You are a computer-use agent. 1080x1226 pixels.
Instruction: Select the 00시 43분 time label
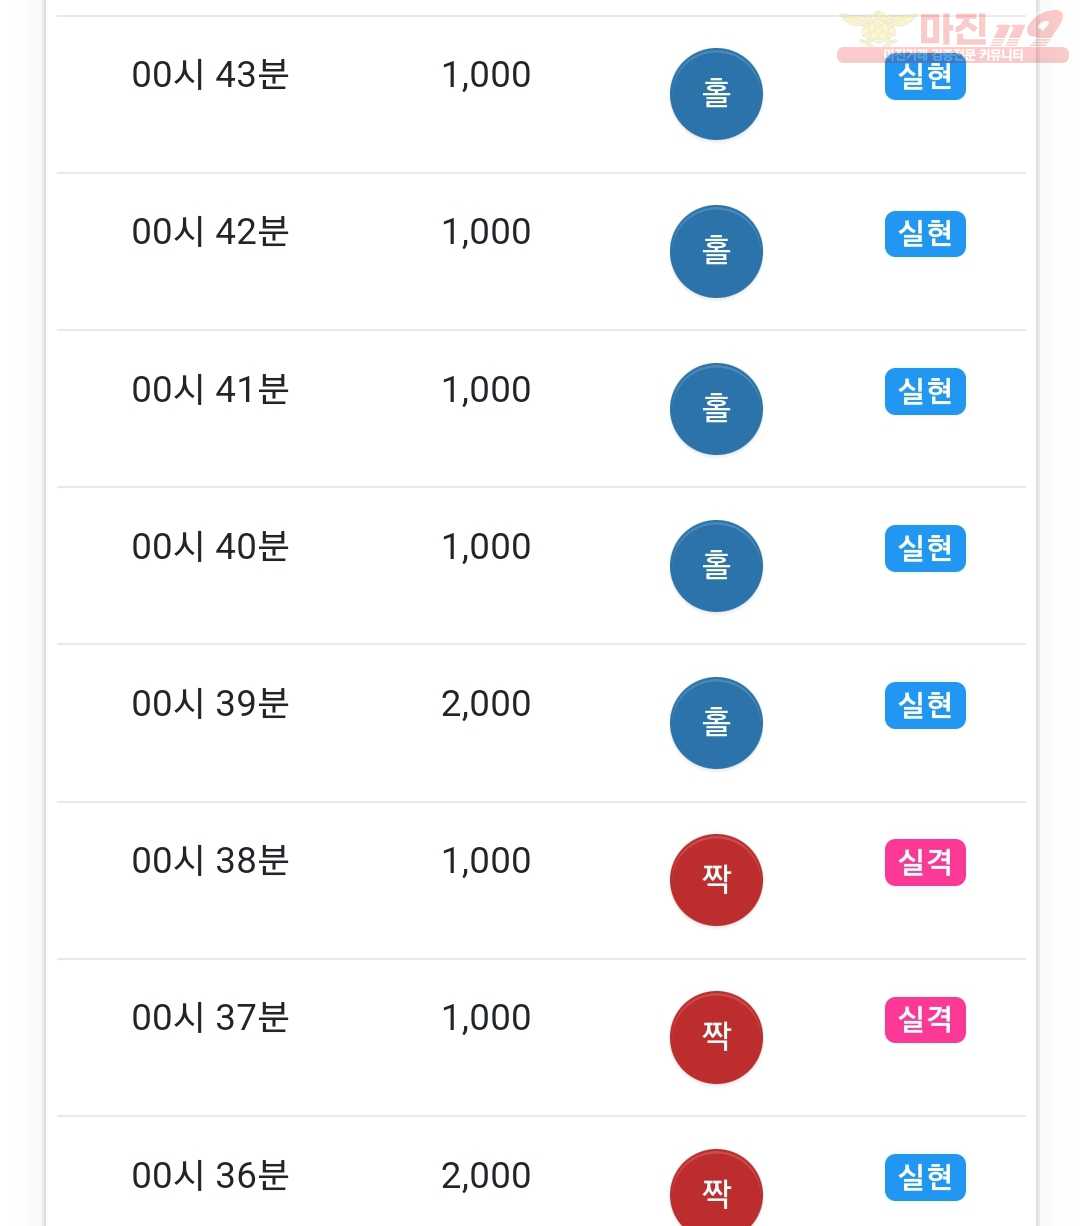(x=210, y=75)
